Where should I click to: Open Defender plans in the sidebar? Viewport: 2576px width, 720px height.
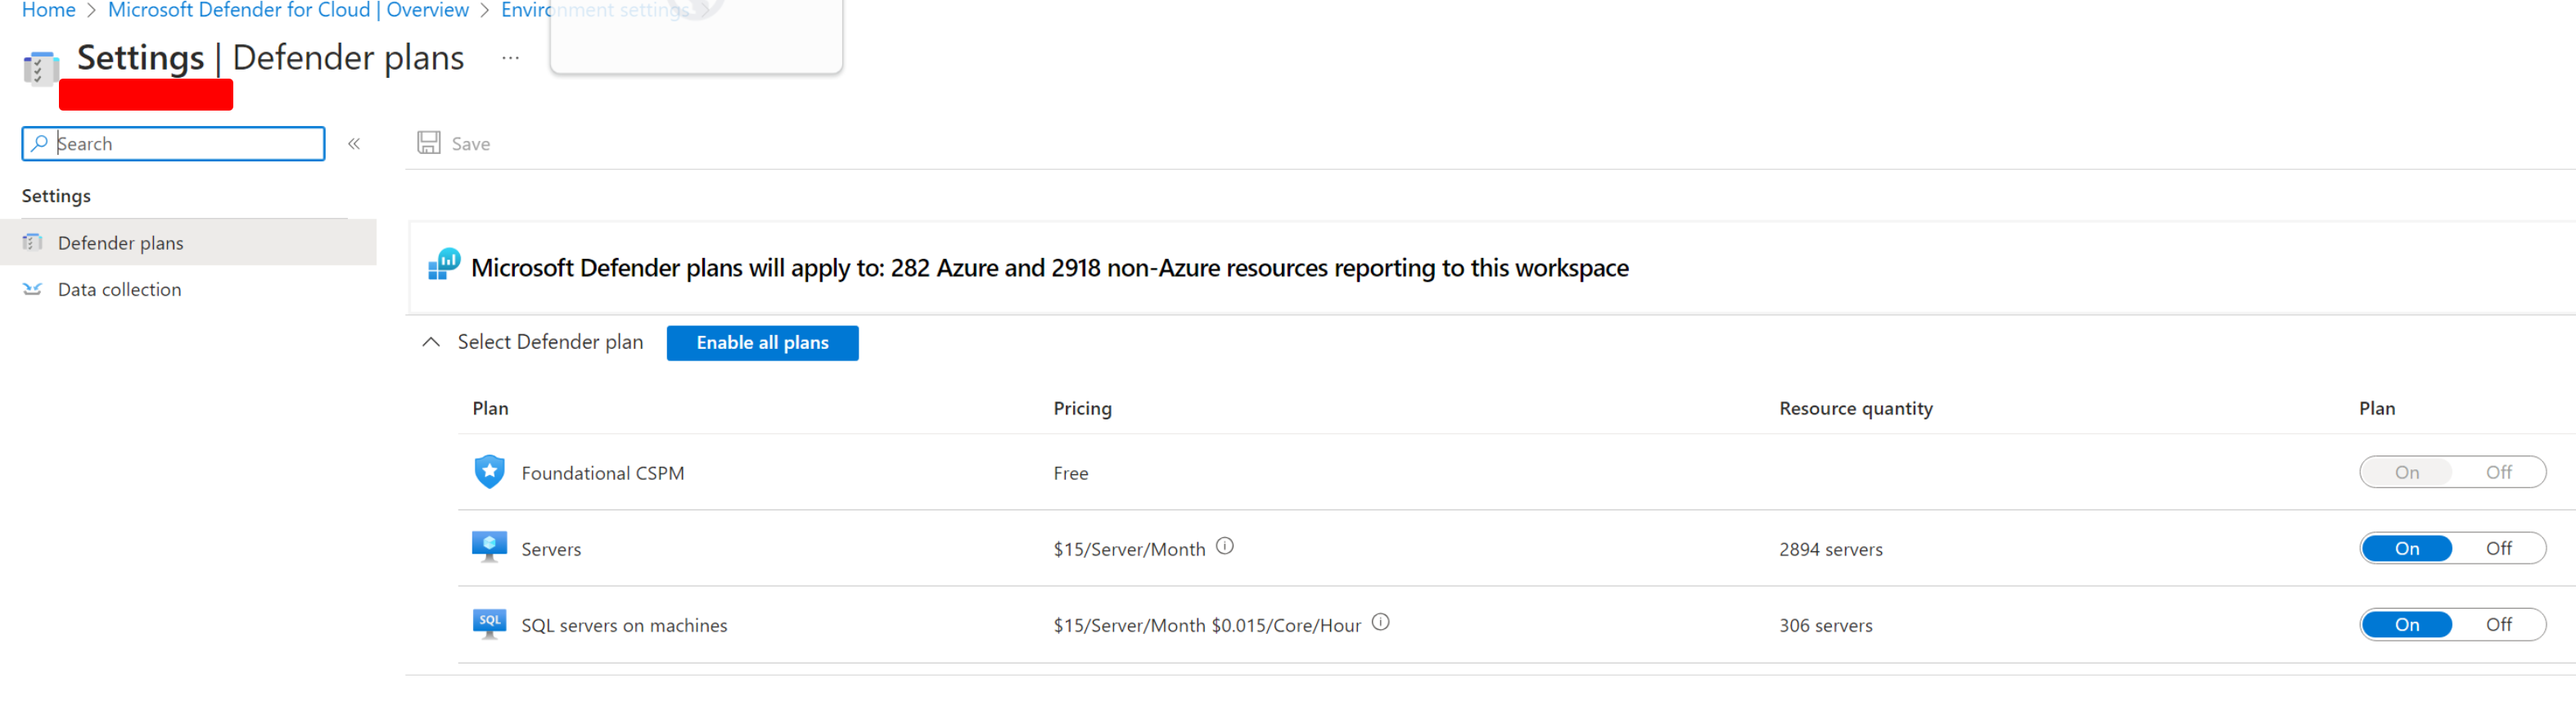[120, 243]
